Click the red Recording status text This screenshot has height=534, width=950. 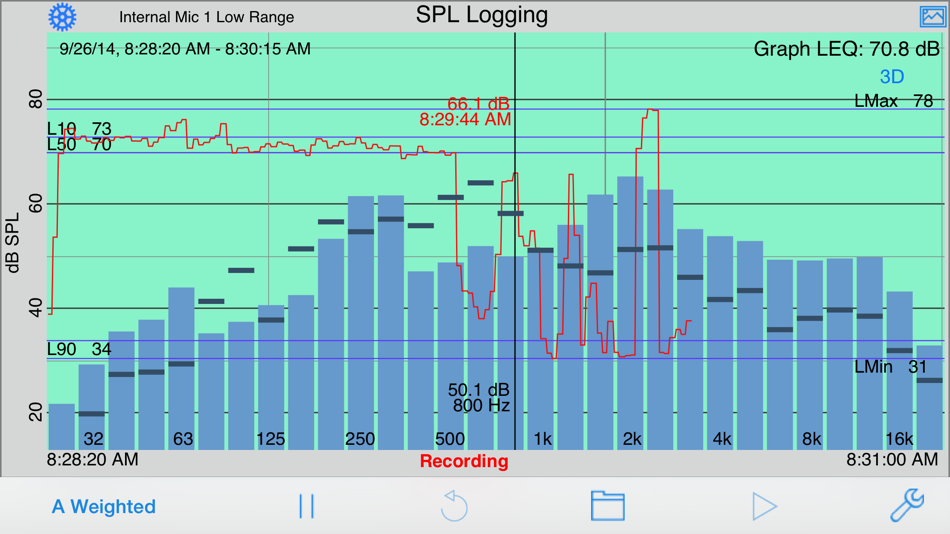click(464, 461)
